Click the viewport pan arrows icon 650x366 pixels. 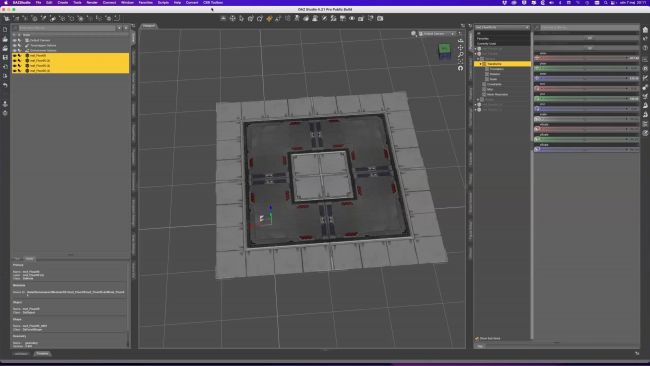(x=460, y=48)
